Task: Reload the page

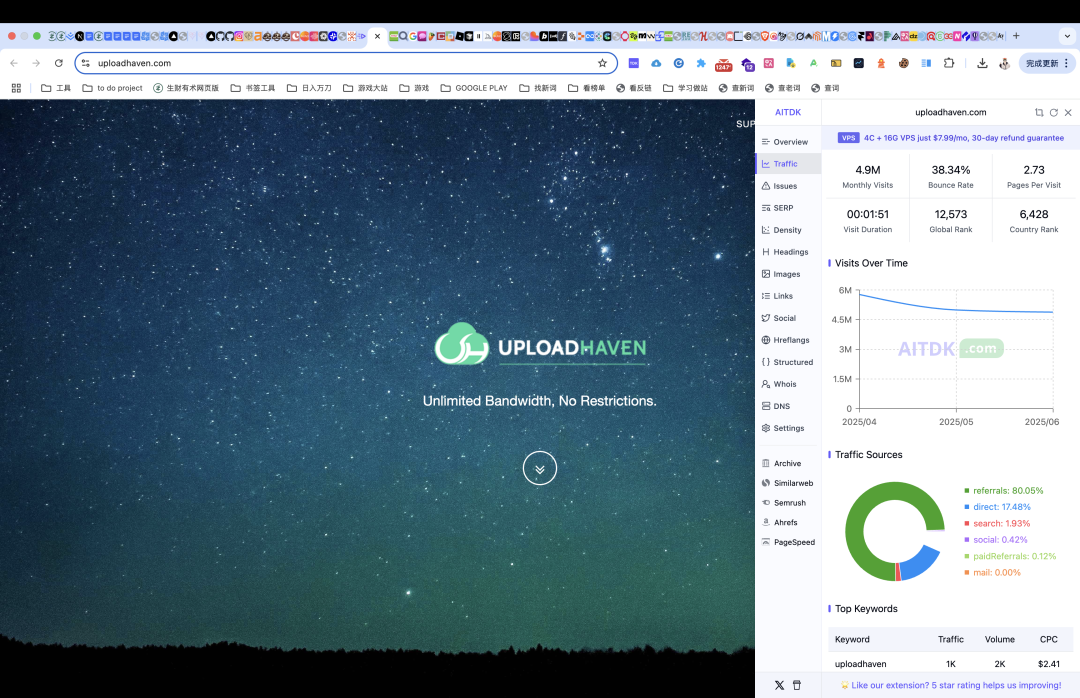Action: point(59,63)
